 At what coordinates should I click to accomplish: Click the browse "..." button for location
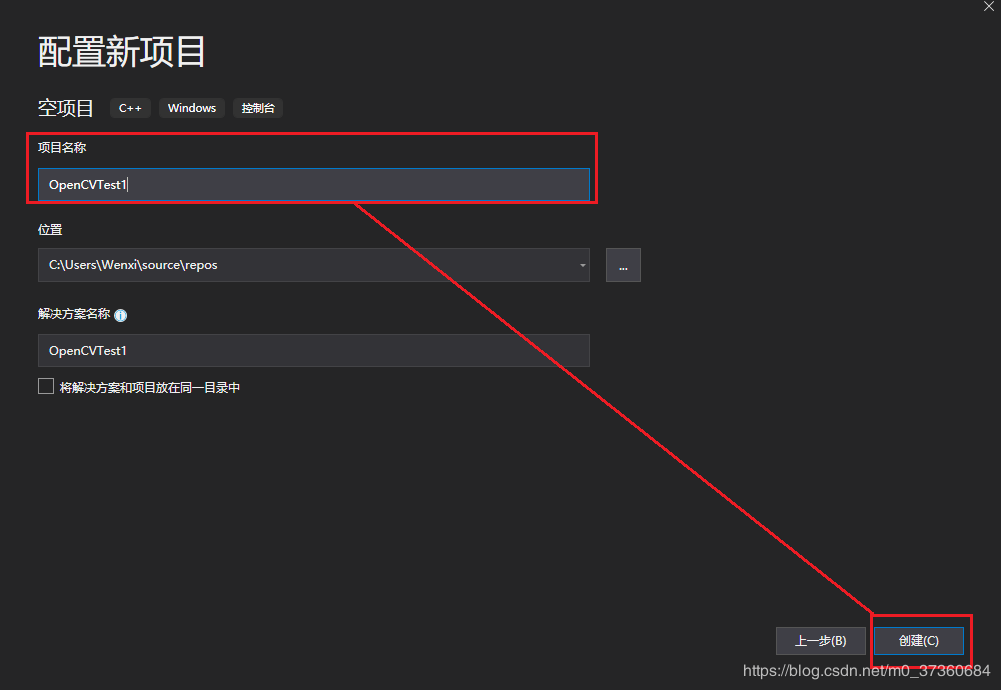click(623, 266)
